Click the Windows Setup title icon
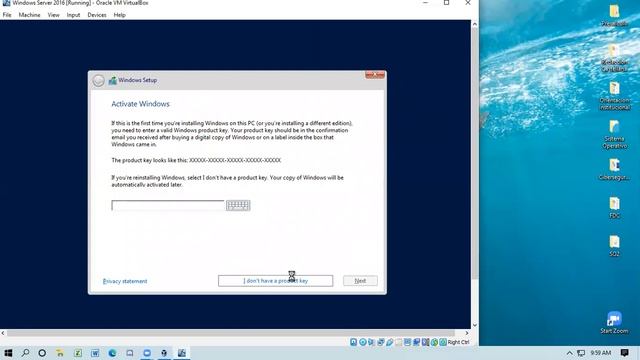 (x=112, y=80)
